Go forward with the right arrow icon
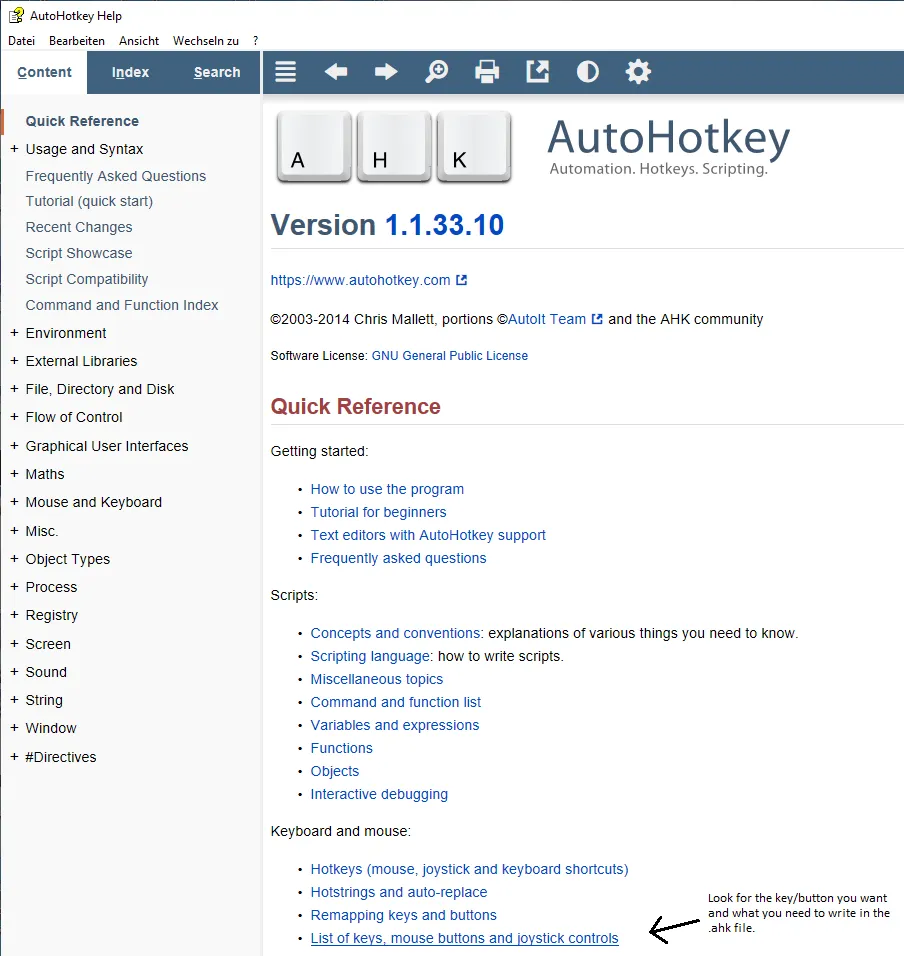 click(x=386, y=72)
